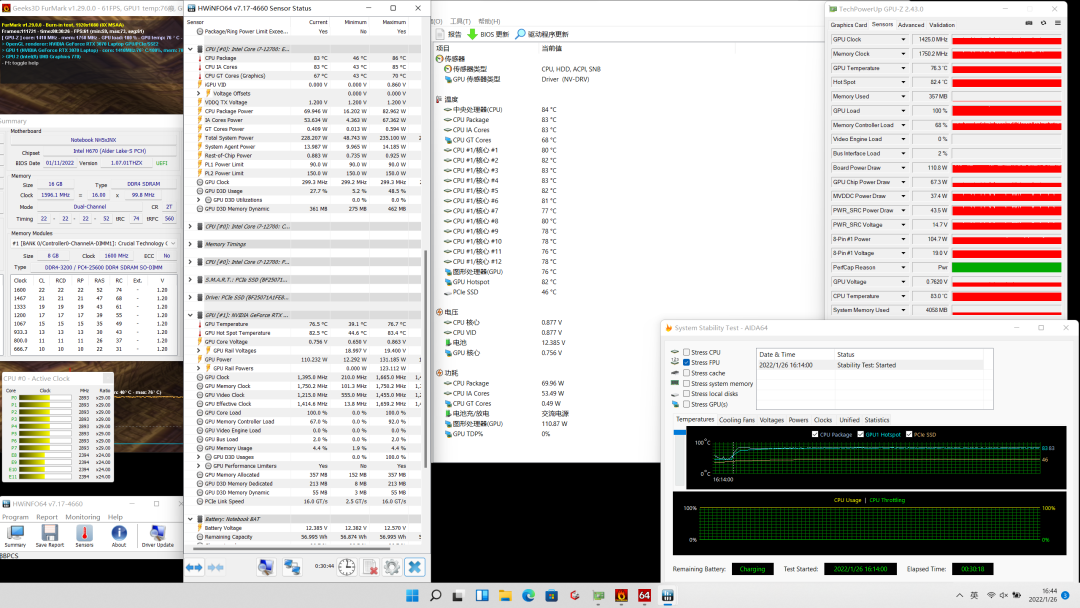The width and height of the screenshot is (1080, 608).
Task: Enable the Stress CPU checkbox
Action: click(686, 353)
